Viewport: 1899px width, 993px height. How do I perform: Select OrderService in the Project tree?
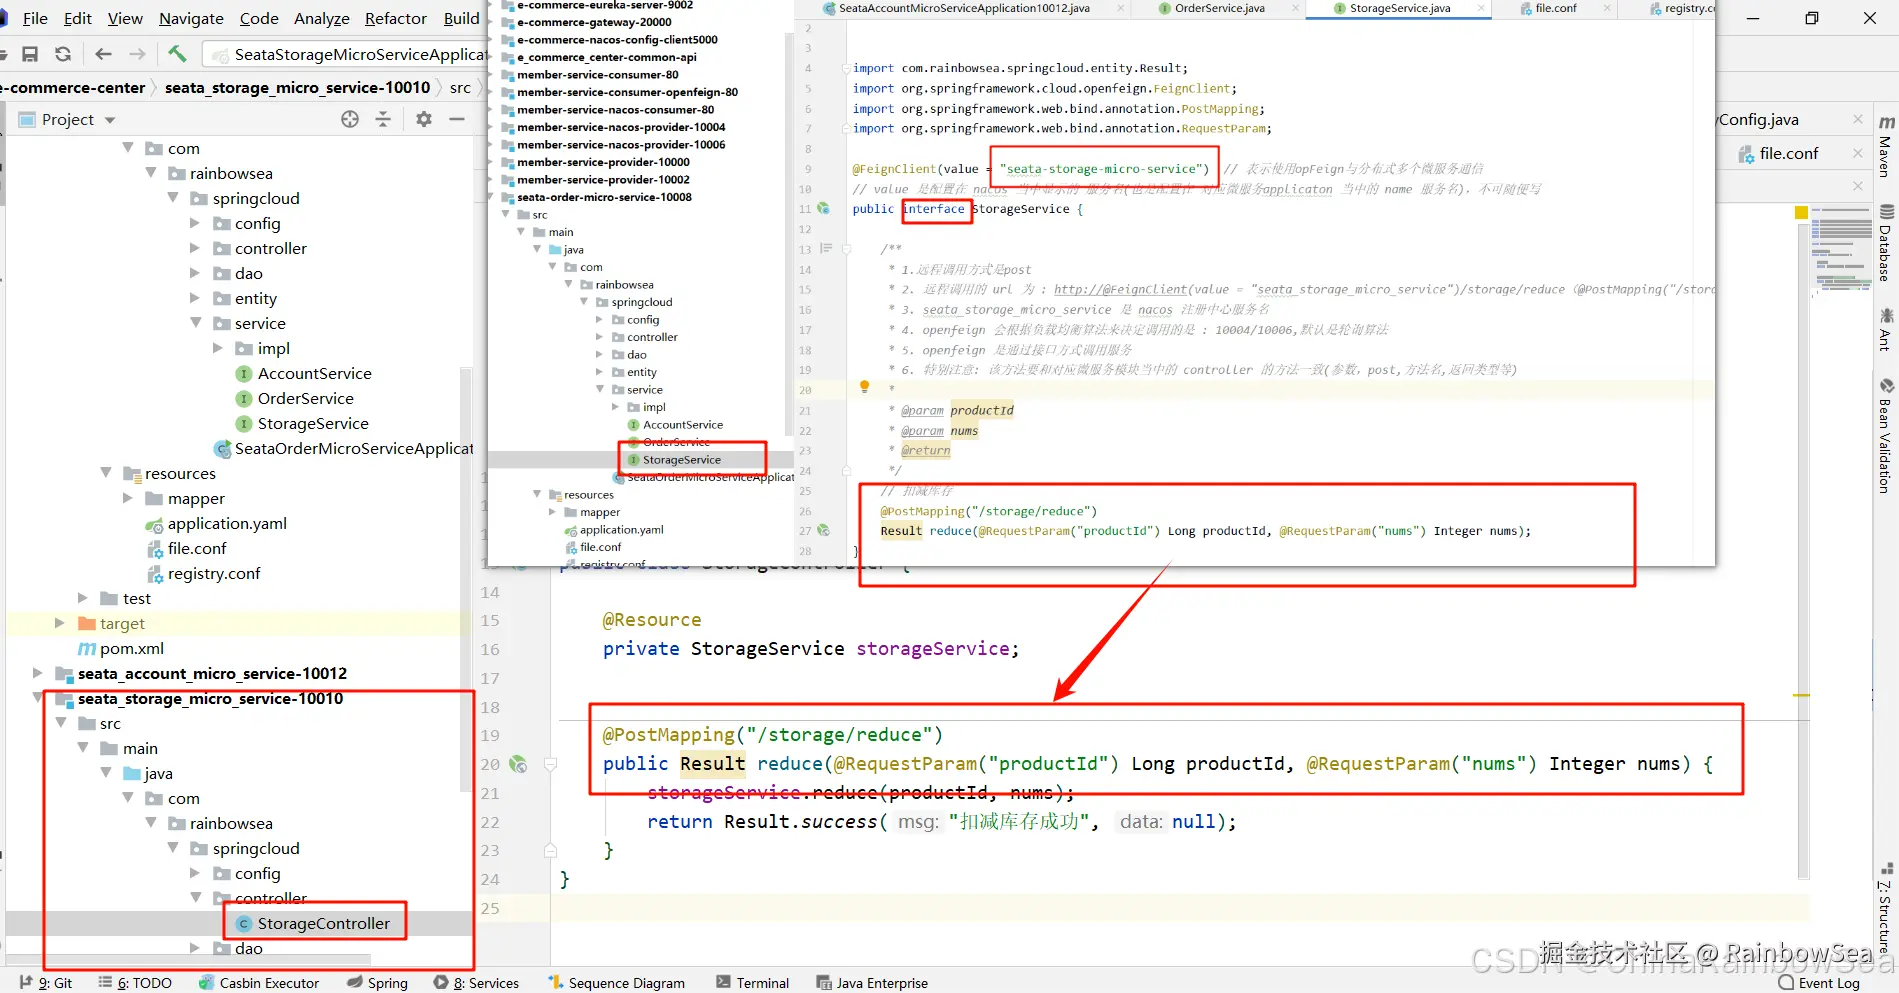[305, 398]
